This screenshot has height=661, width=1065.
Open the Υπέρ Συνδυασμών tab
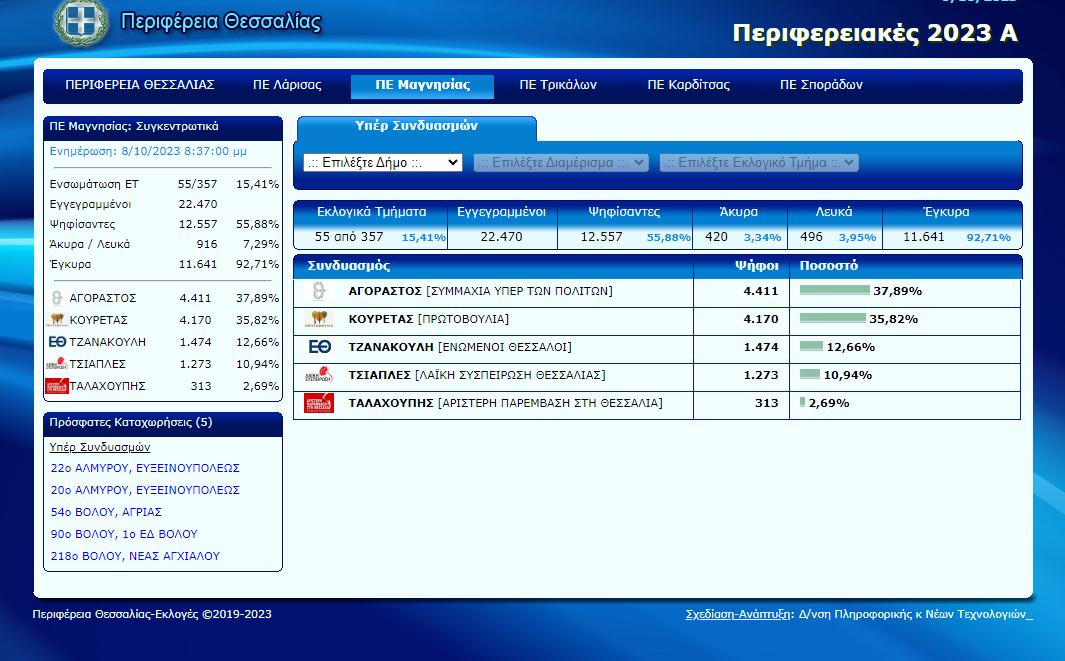click(x=417, y=127)
